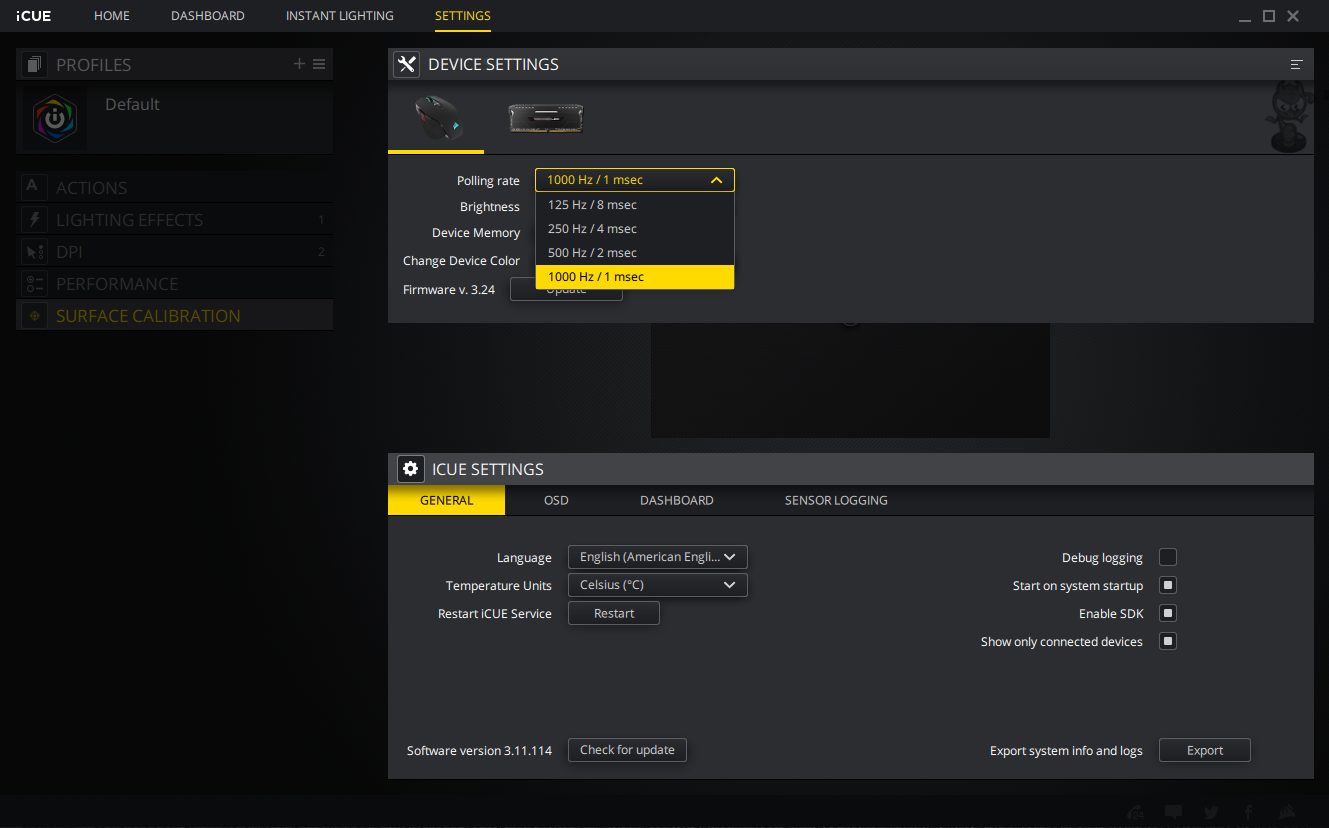1329x828 pixels.
Task: Switch to INSTANT LIGHTING tab
Action: click(340, 16)
